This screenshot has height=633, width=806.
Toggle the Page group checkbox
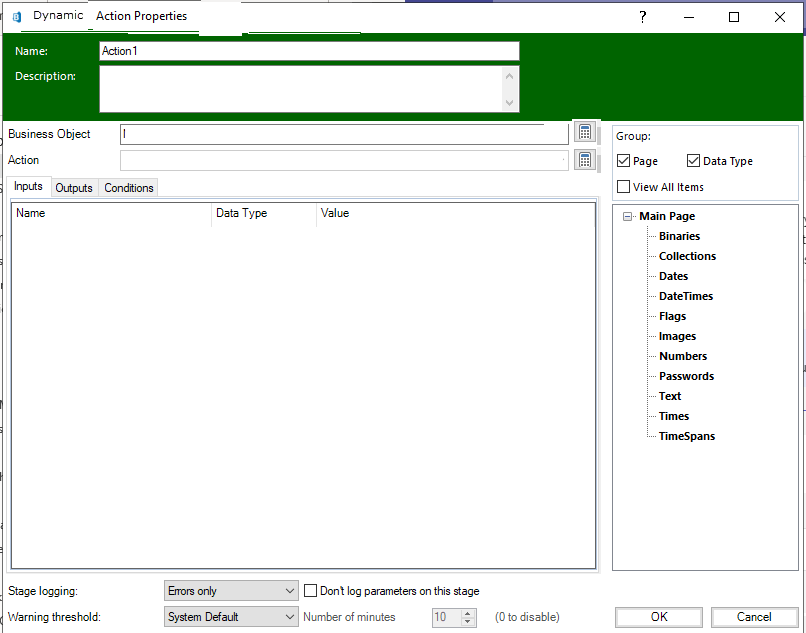[624, 161]
